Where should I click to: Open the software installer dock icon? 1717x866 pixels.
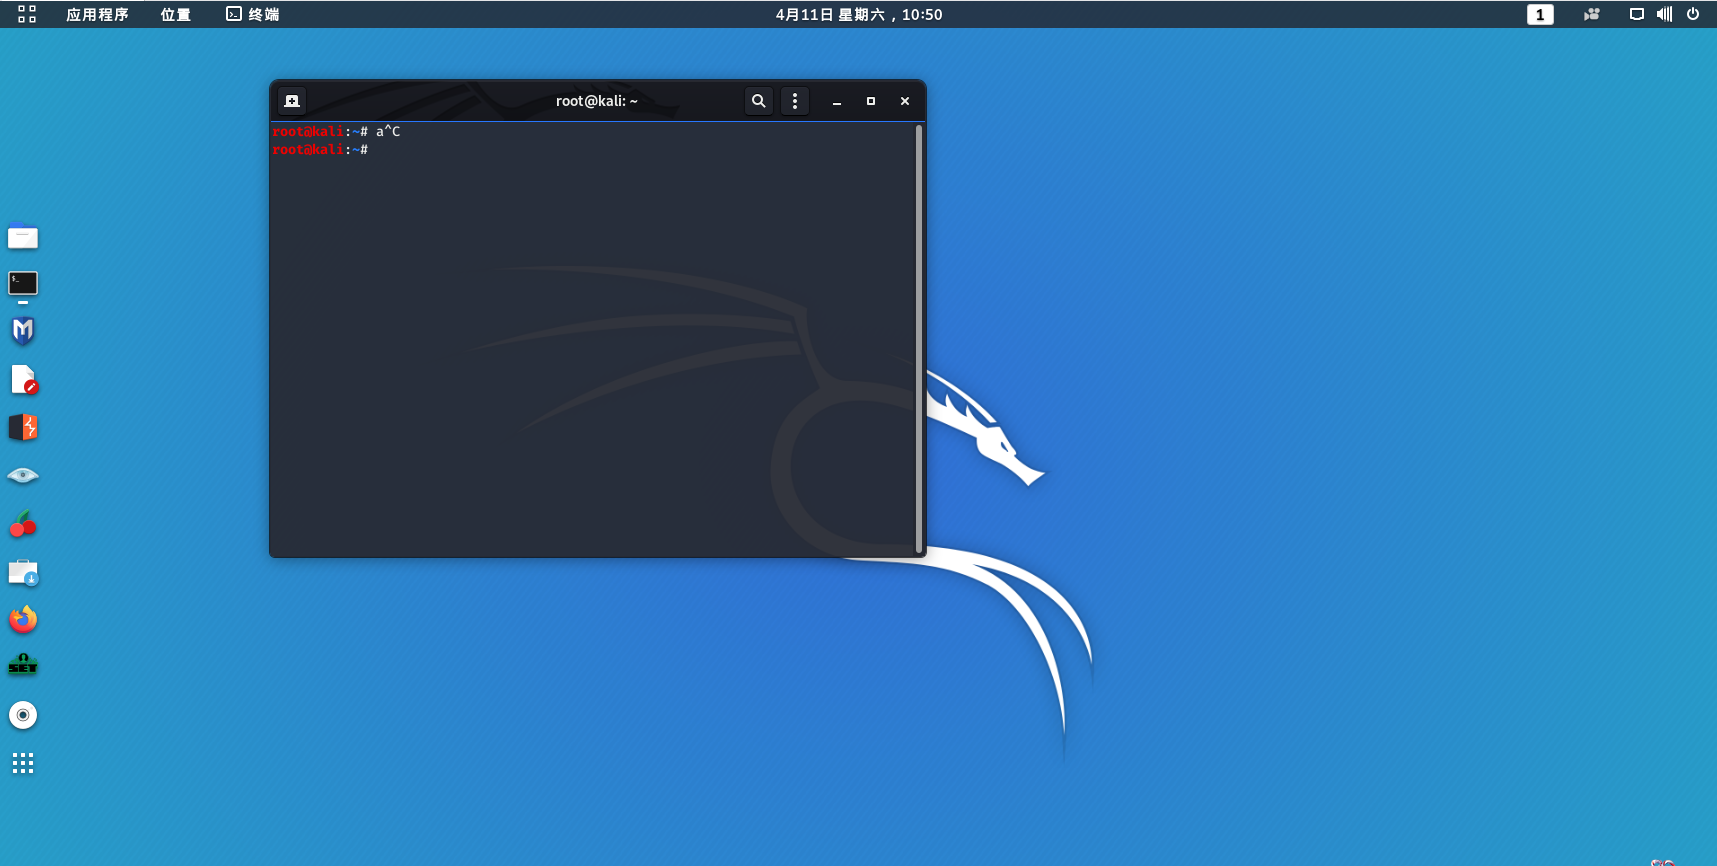(23, 572)
